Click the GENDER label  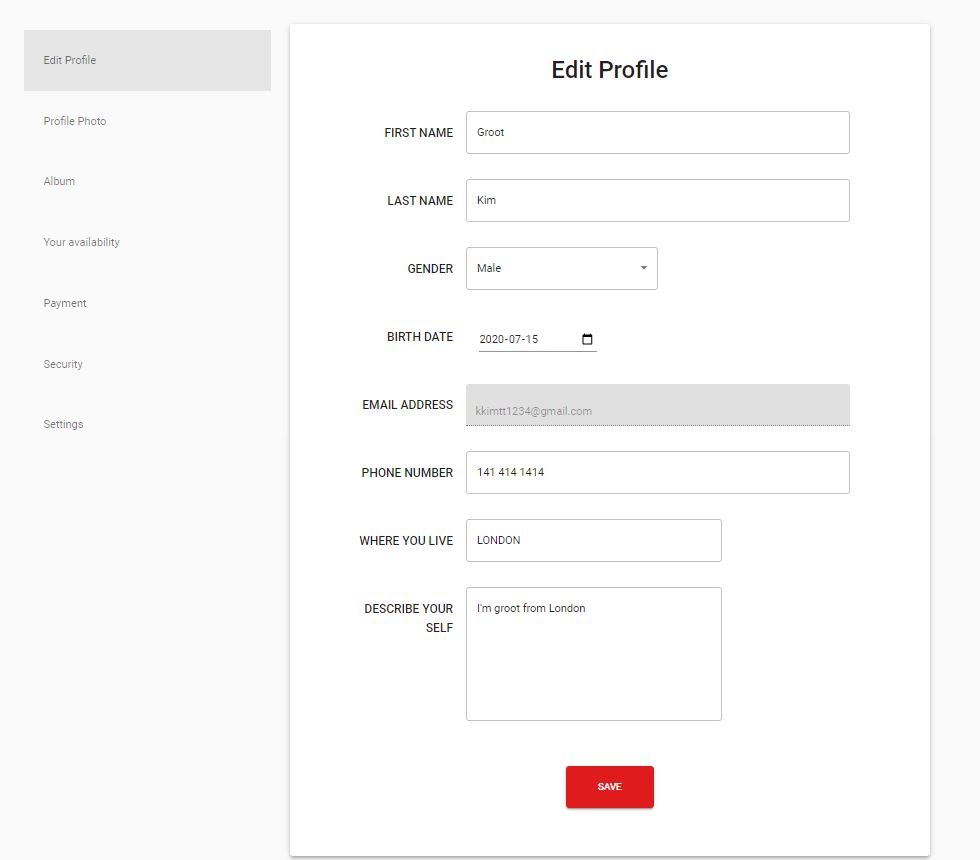pyautogui.click(x=430, y=269)
